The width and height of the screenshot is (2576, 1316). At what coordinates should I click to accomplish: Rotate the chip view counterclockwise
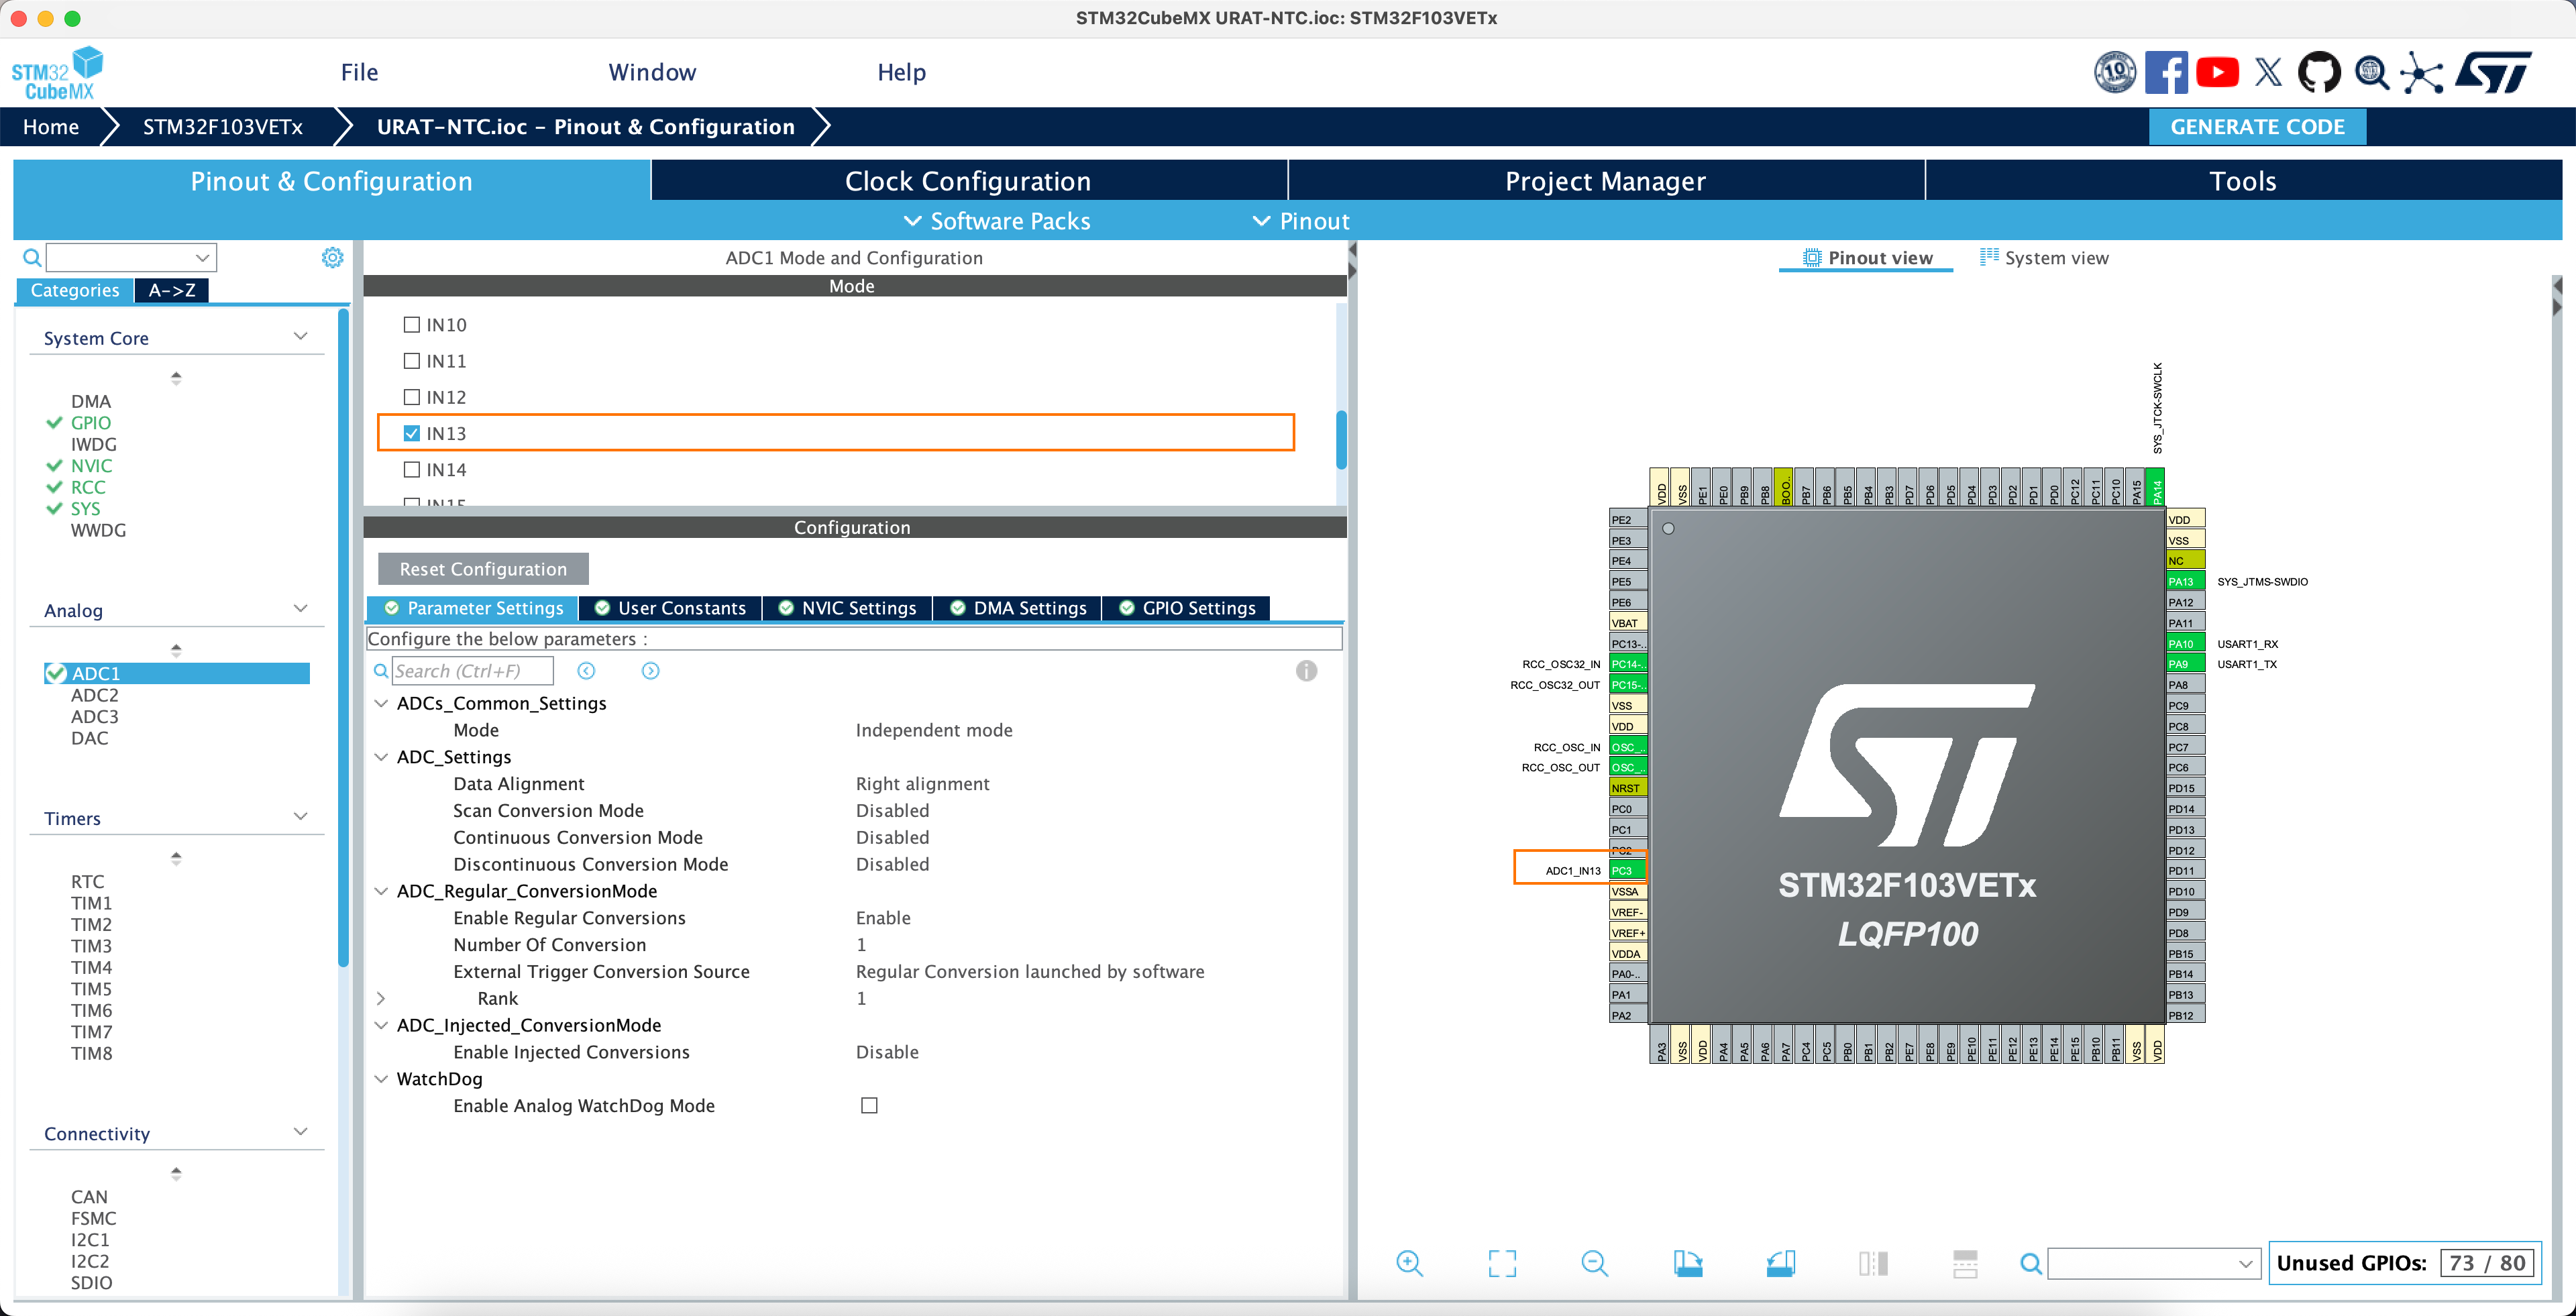click(1780, 1263)
